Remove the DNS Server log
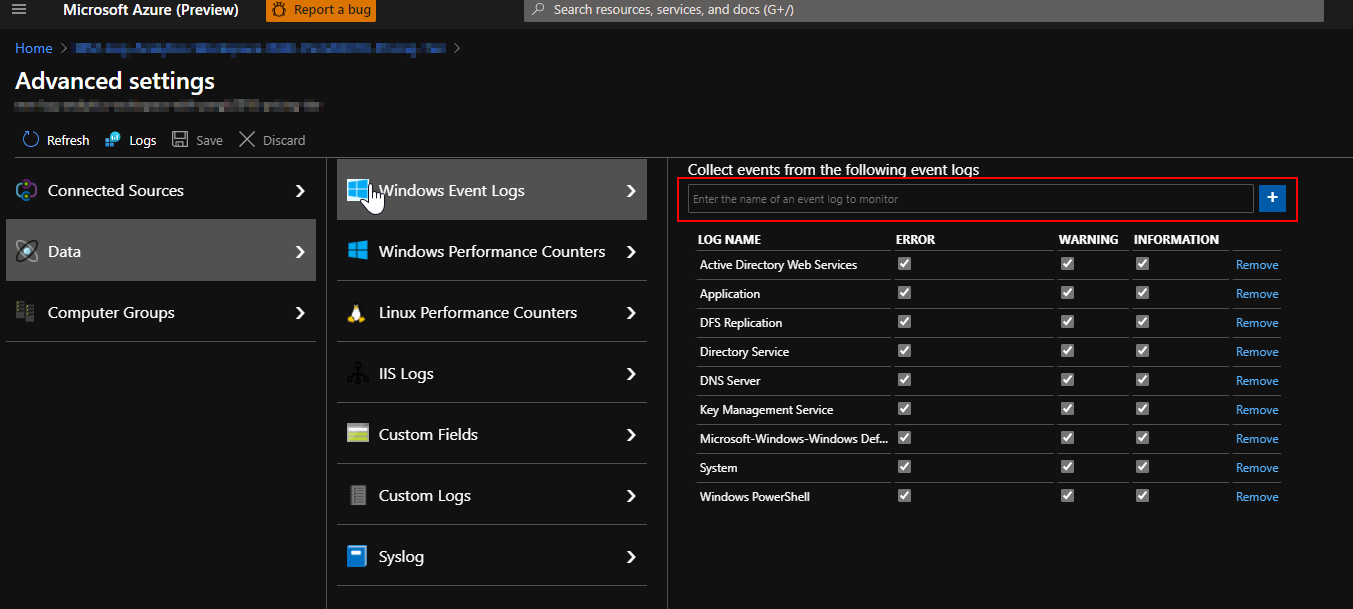The height and width of the screenshot is (609, 1353). coord(1257,381)
